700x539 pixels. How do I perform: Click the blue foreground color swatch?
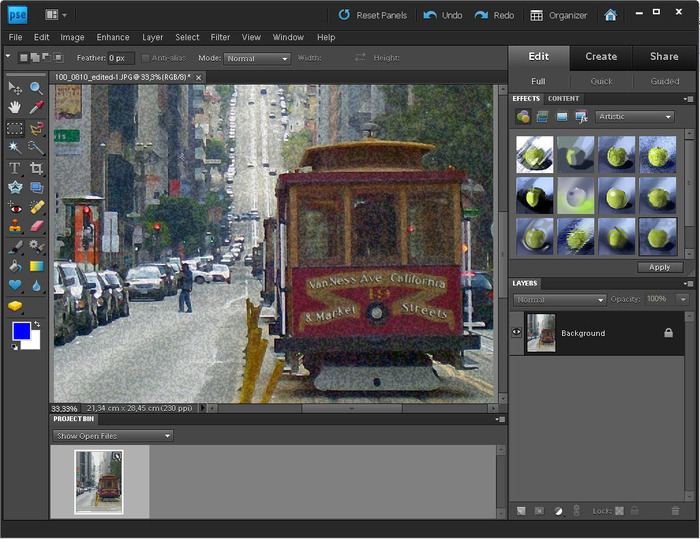pyautogui.click(x=21, y=331)
